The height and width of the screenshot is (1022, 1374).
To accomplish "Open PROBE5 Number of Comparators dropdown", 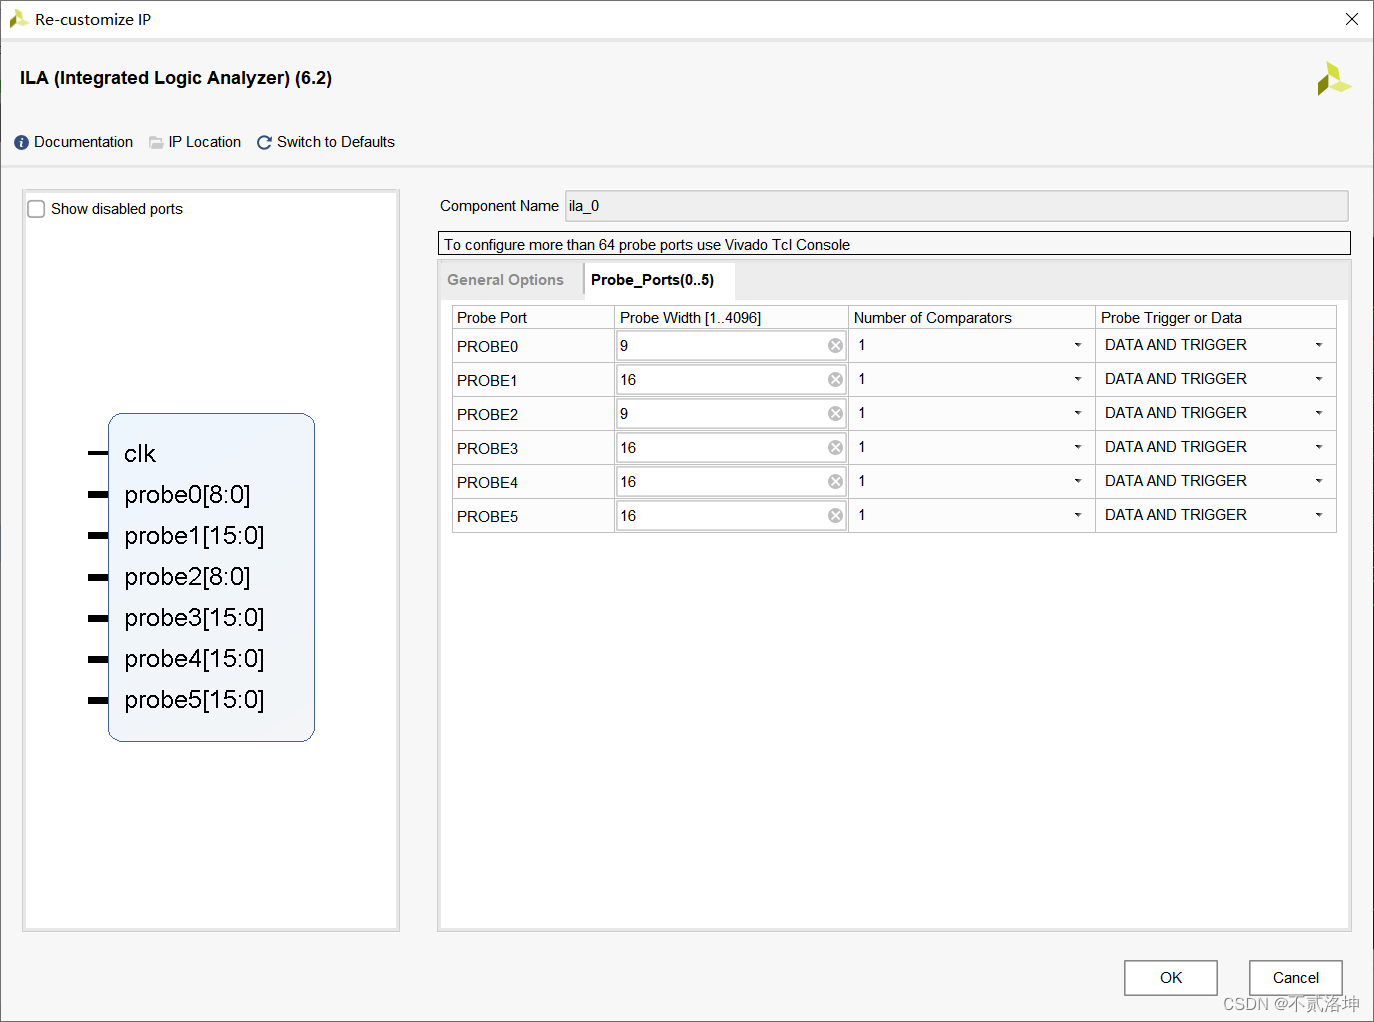I will [1078, 515].
